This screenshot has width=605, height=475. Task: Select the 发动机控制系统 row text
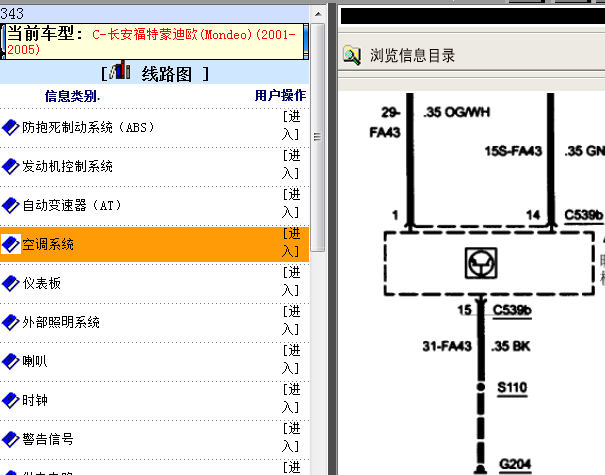pos(68,166)
